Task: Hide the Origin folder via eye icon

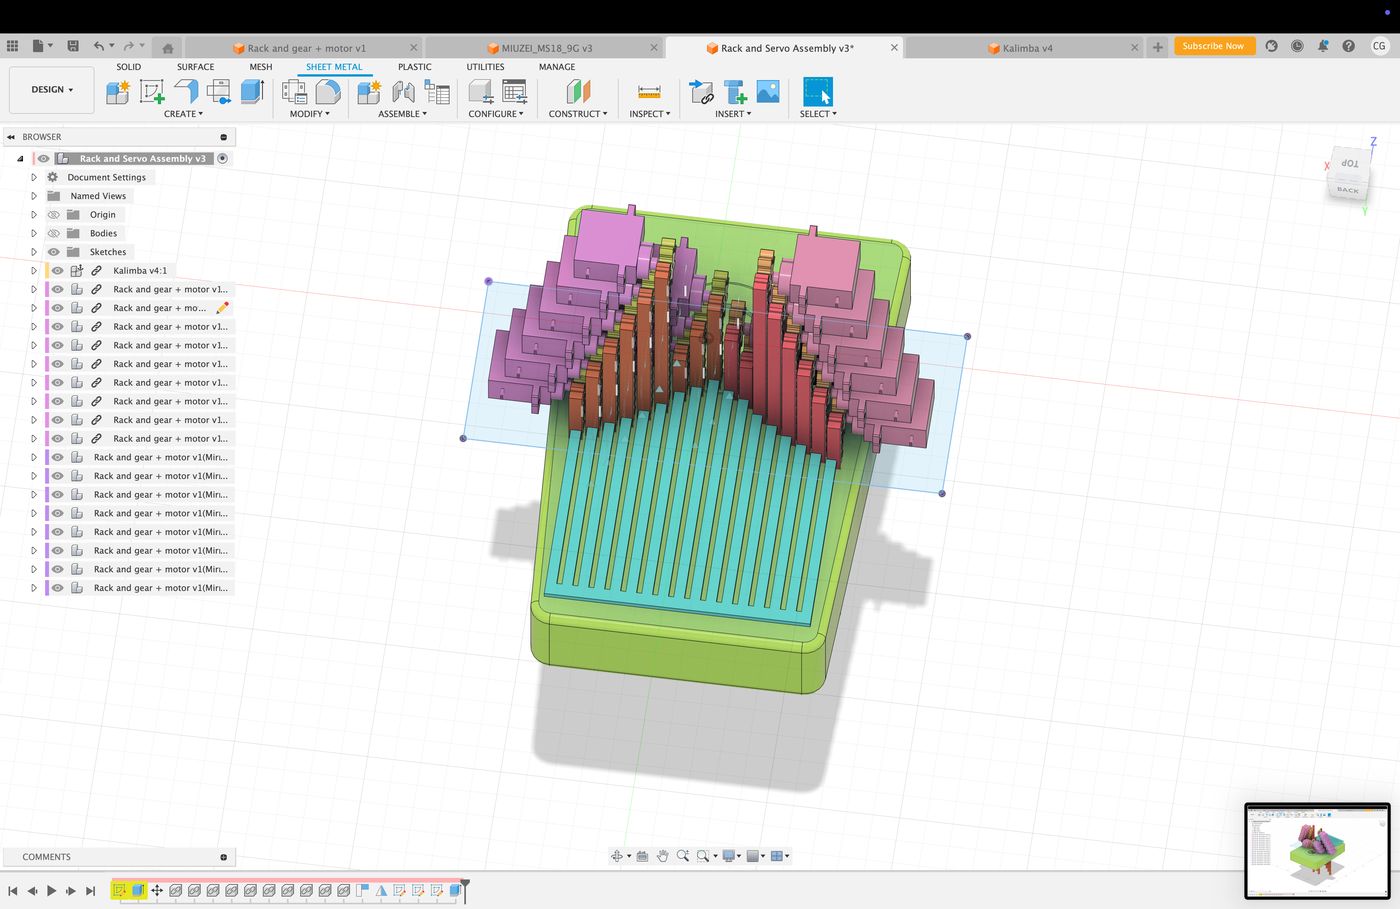Action: tap(54, 215)
